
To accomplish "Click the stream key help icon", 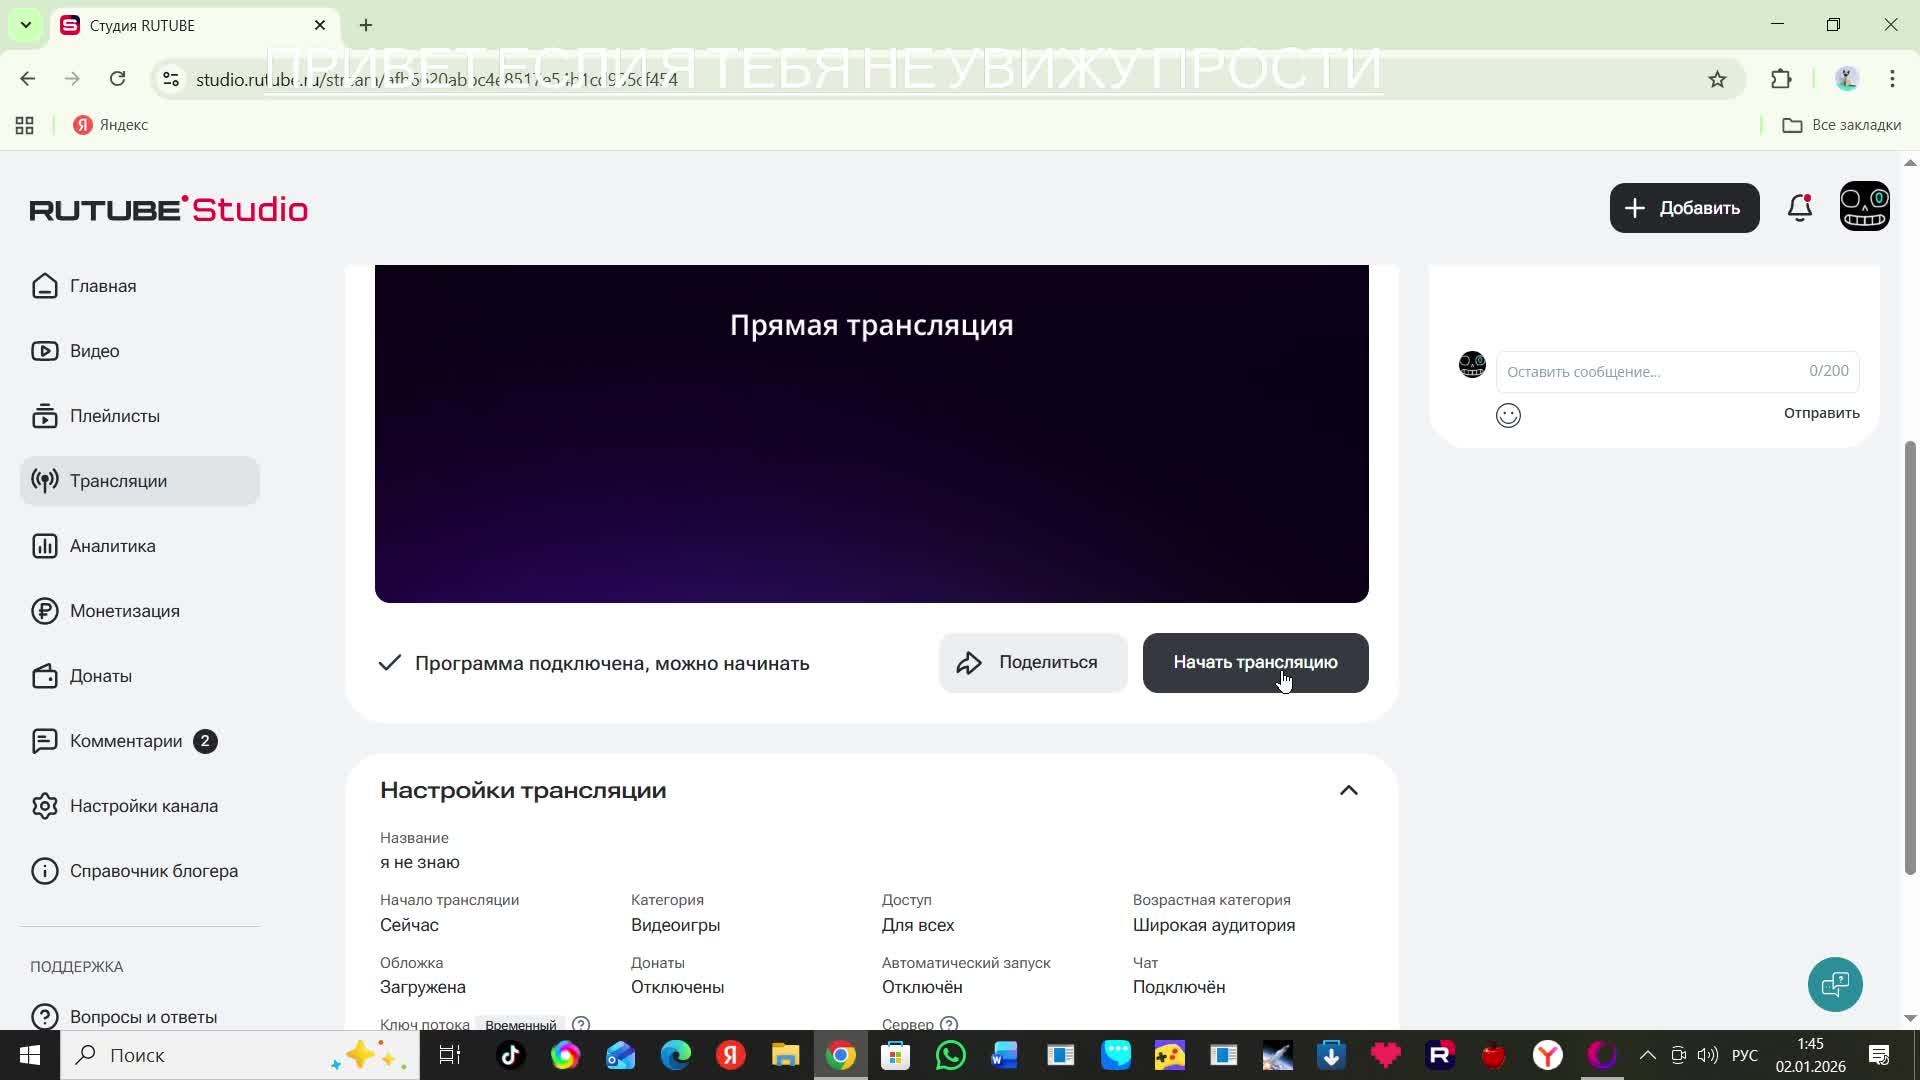I will (x=580, y=1024).
